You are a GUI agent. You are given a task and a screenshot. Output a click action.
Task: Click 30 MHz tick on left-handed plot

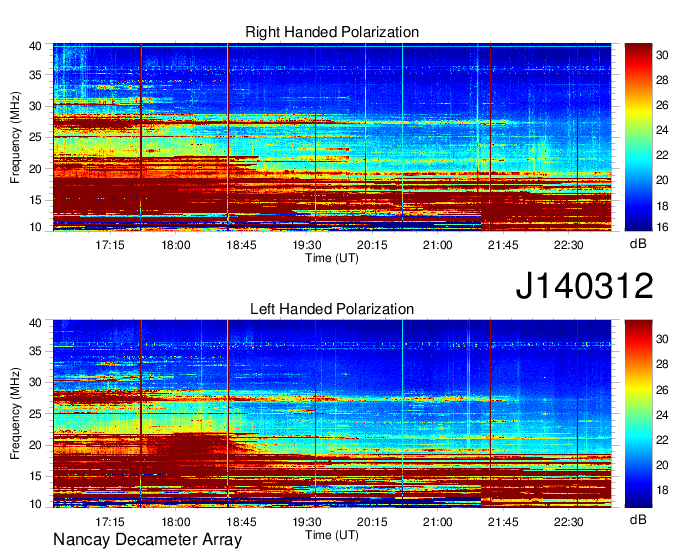coord(35,382)
